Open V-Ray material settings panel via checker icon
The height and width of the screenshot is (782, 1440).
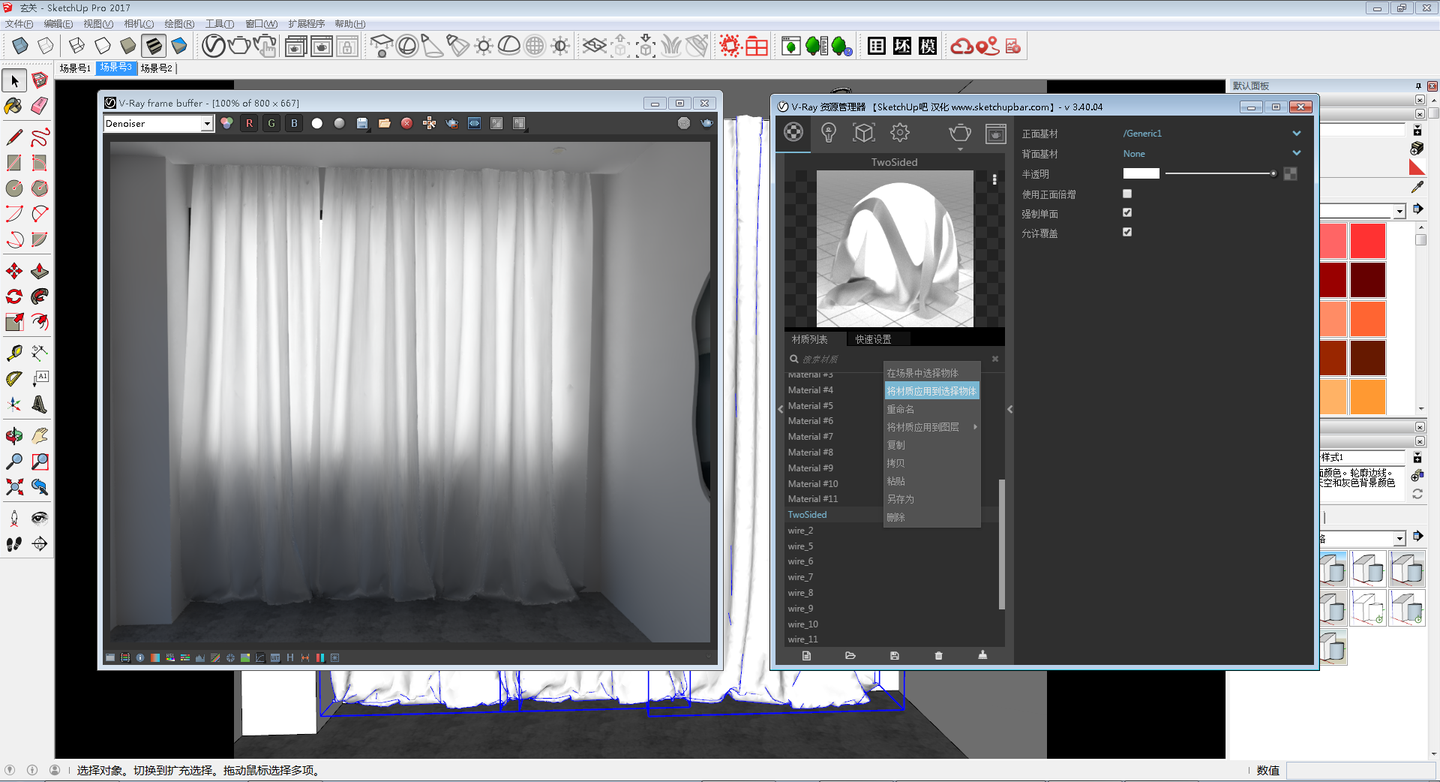(793, 131)
